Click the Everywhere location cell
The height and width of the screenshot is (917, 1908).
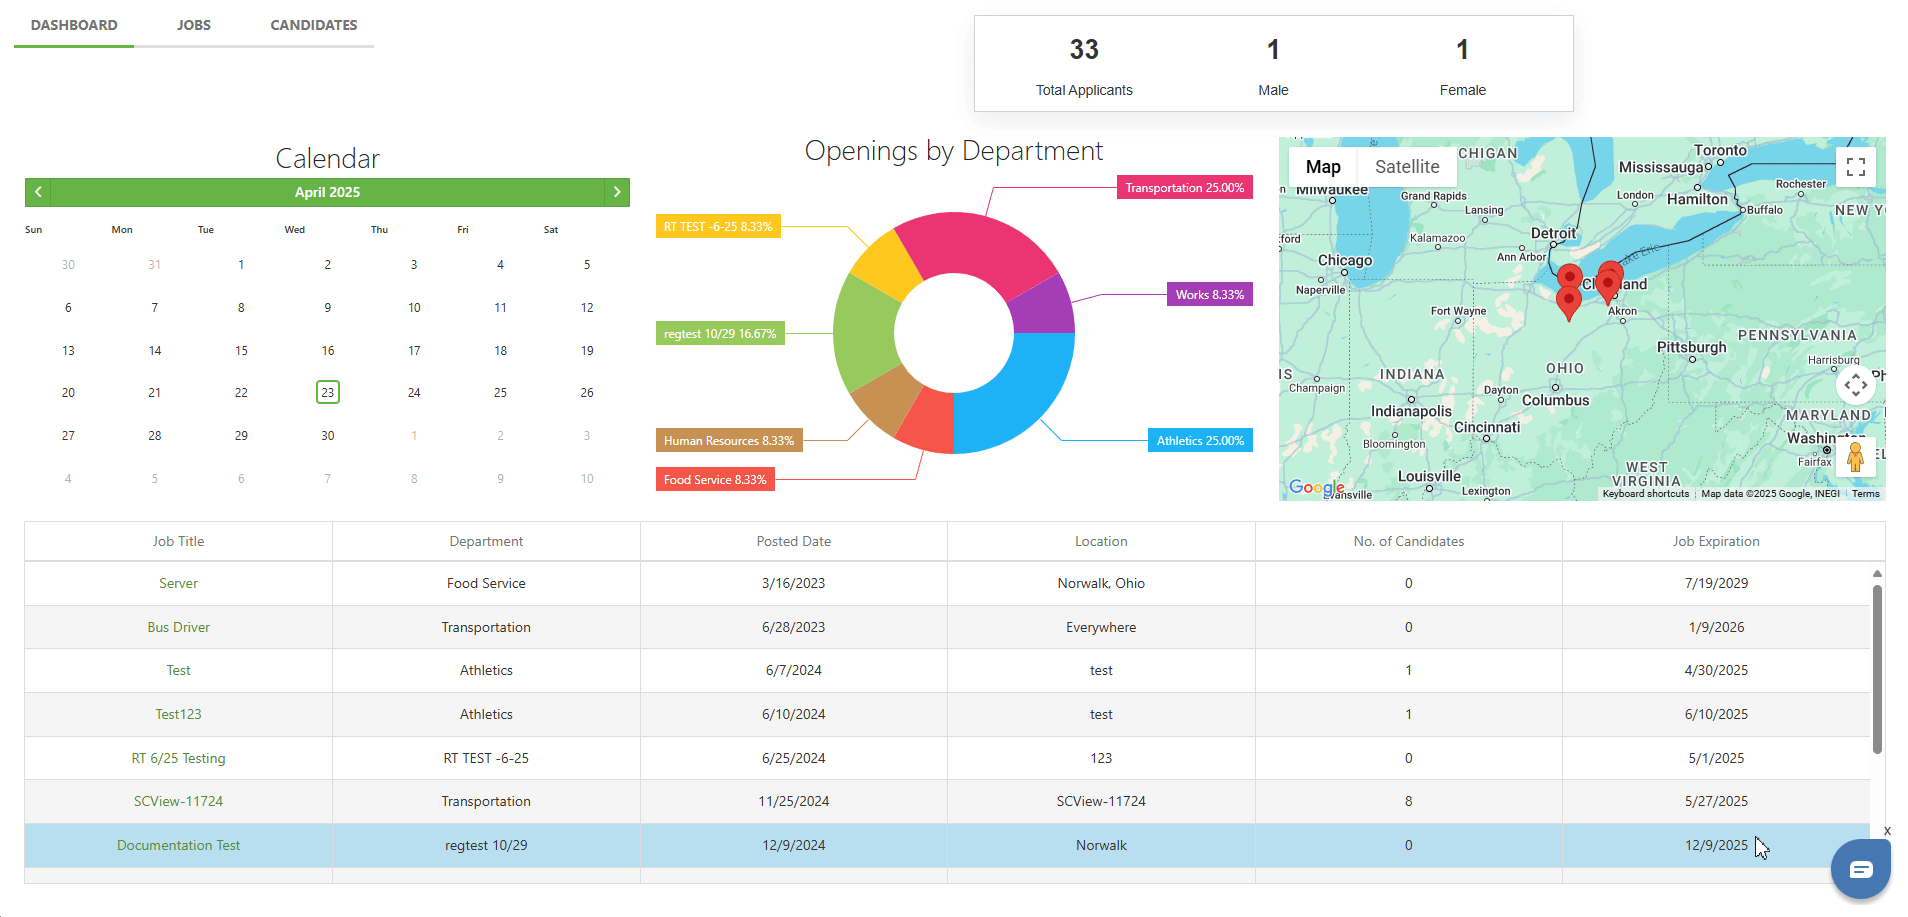coord(1101,627)
